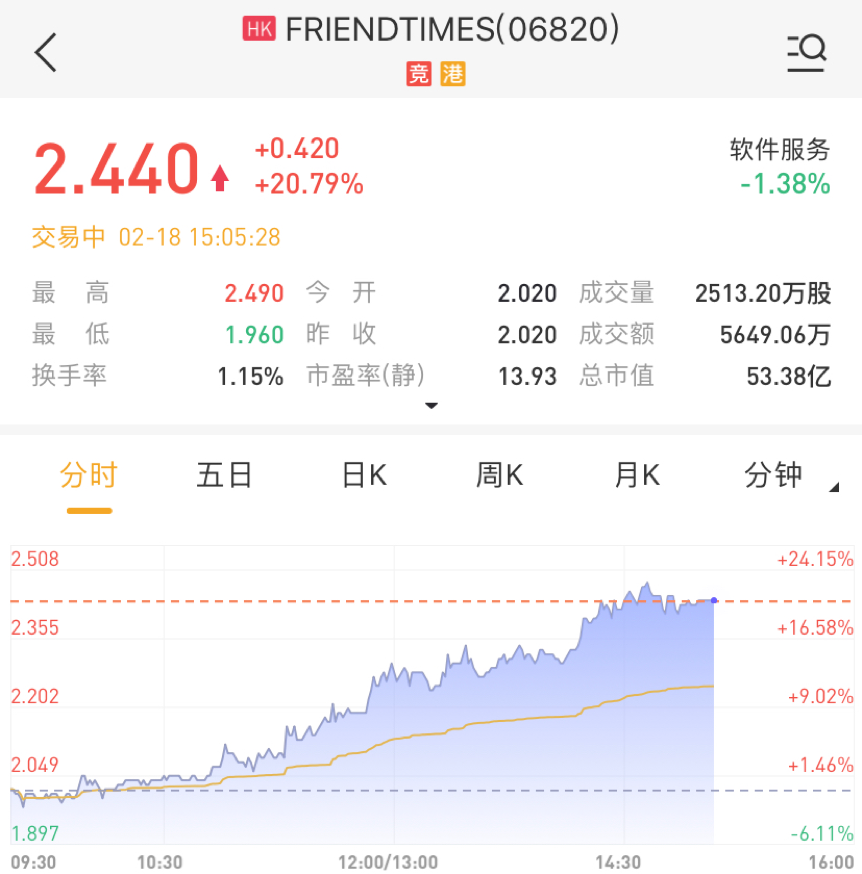Expand more stock details with down triangle
This screenshot has width=862, height=874.
click(431, 406)
